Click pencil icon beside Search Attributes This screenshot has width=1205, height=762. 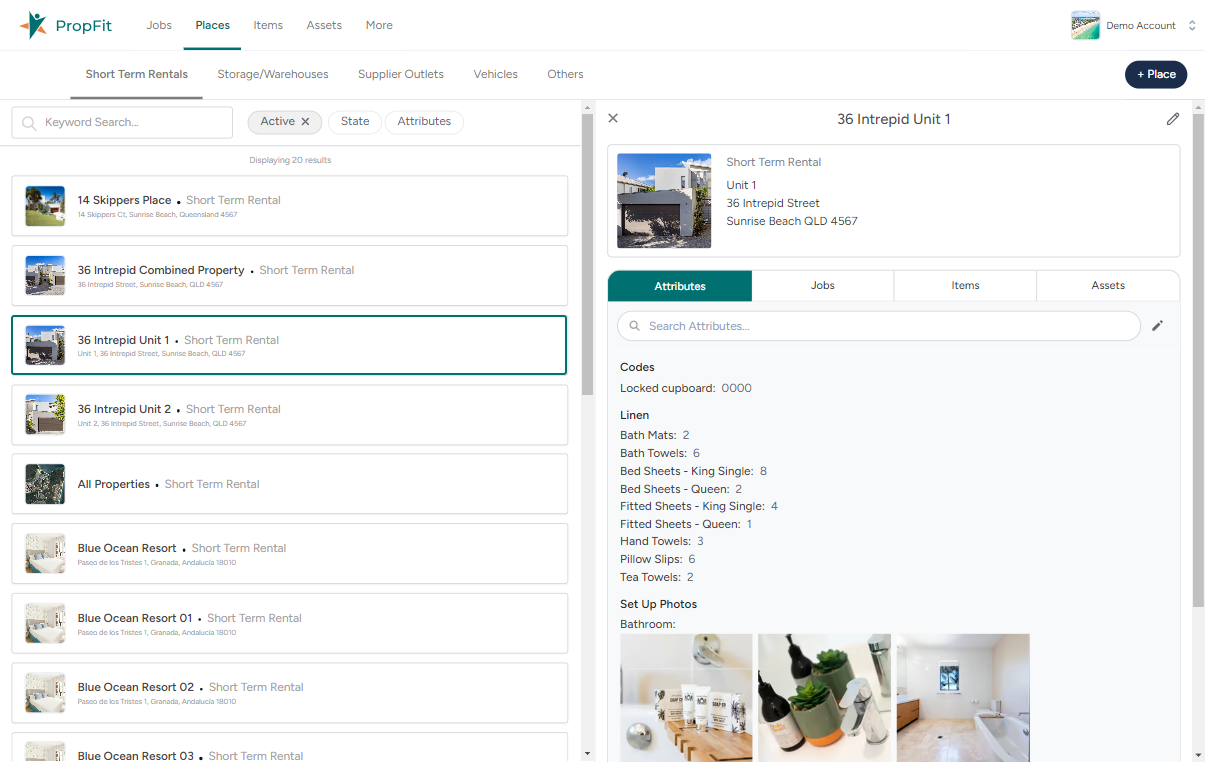1157,326
